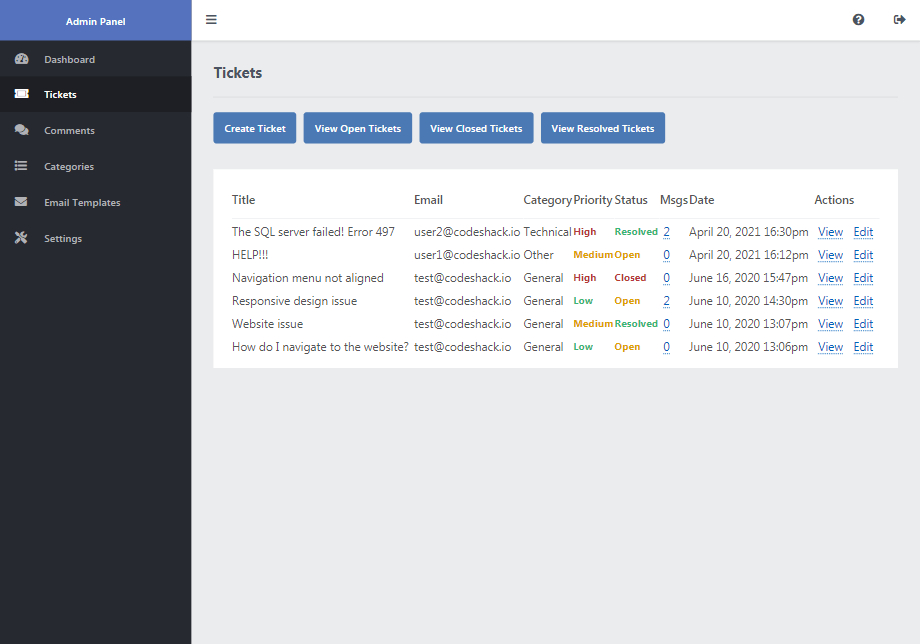The width and height of the screenshot is (920, 644).
Task: Click the Admin Panel header title
Action: click(96, 21)
